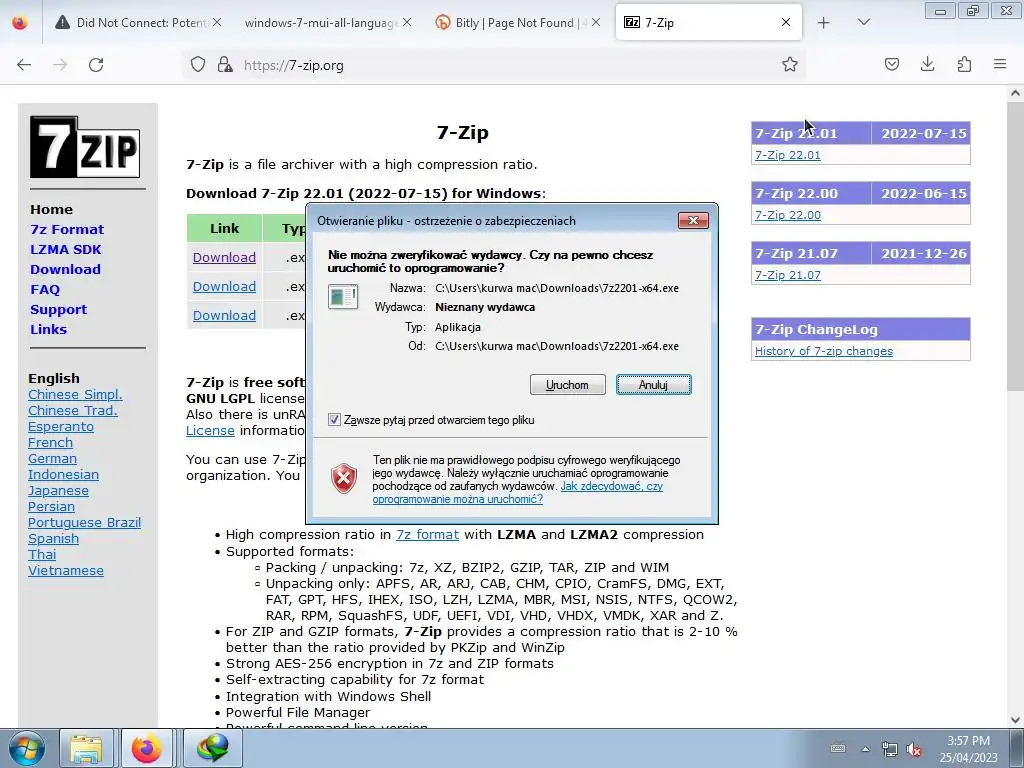
Task: Show hidden tray icons arrow
Action: (865, 749)
